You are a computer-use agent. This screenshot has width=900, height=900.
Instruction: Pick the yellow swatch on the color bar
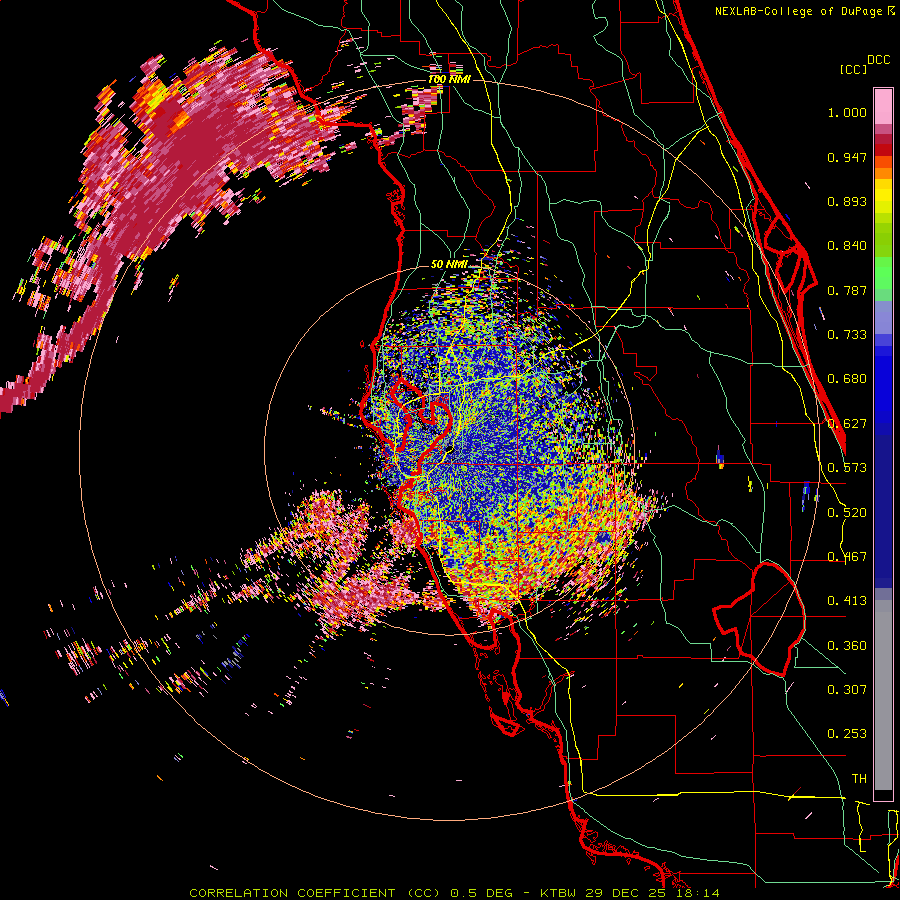pos(883,197)
